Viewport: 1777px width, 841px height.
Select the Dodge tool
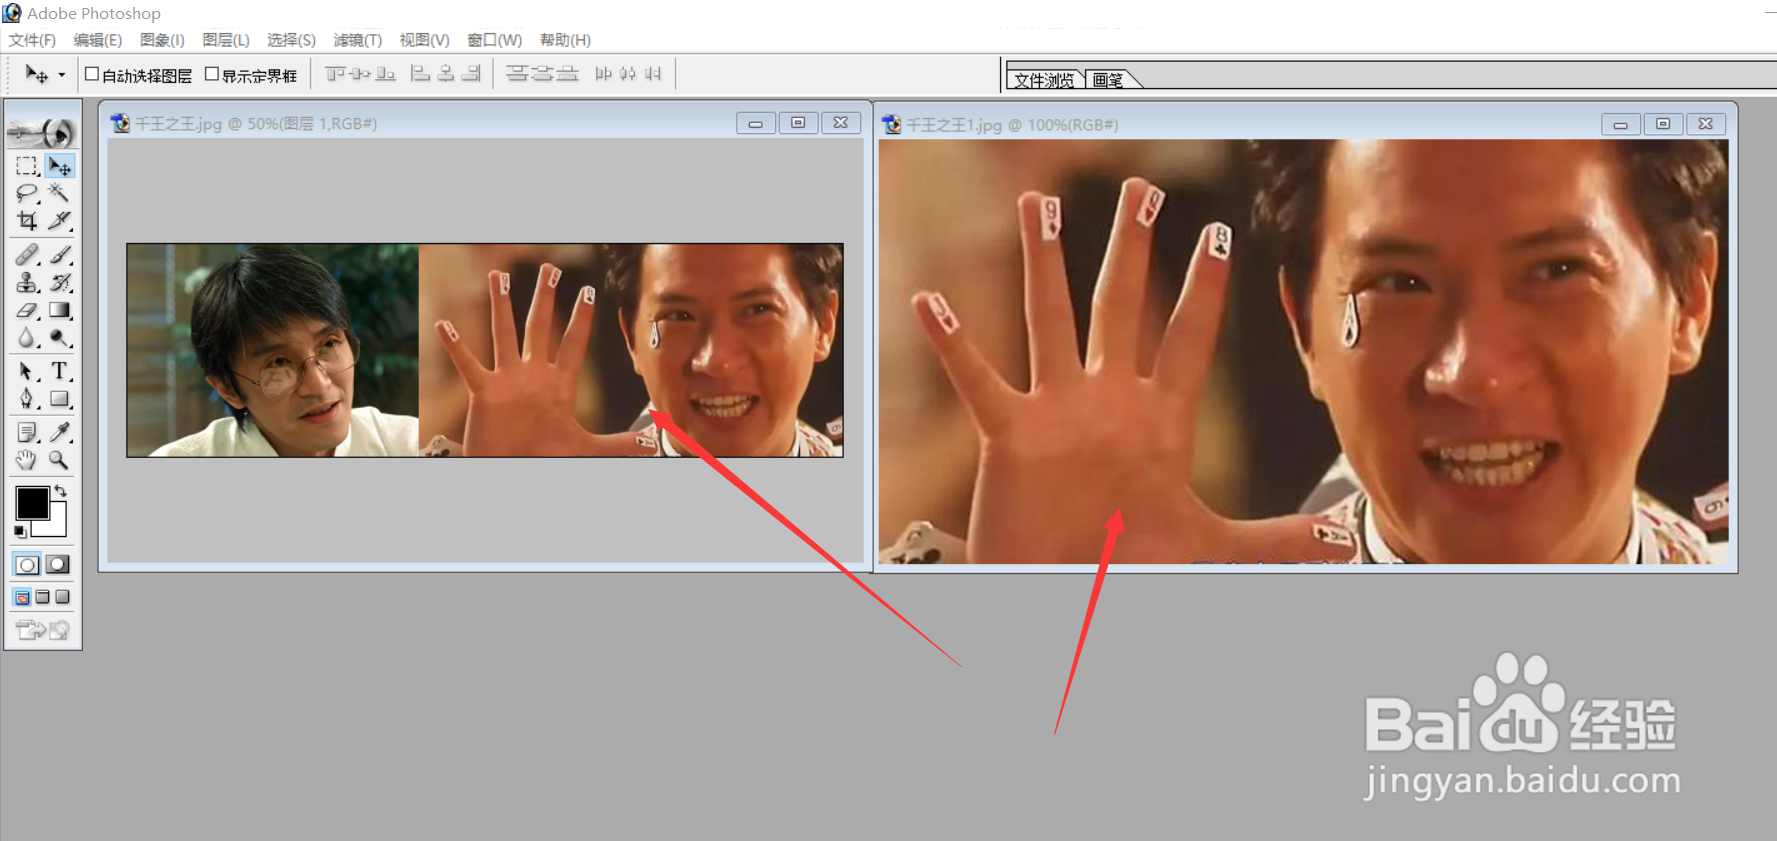[60, 338]
